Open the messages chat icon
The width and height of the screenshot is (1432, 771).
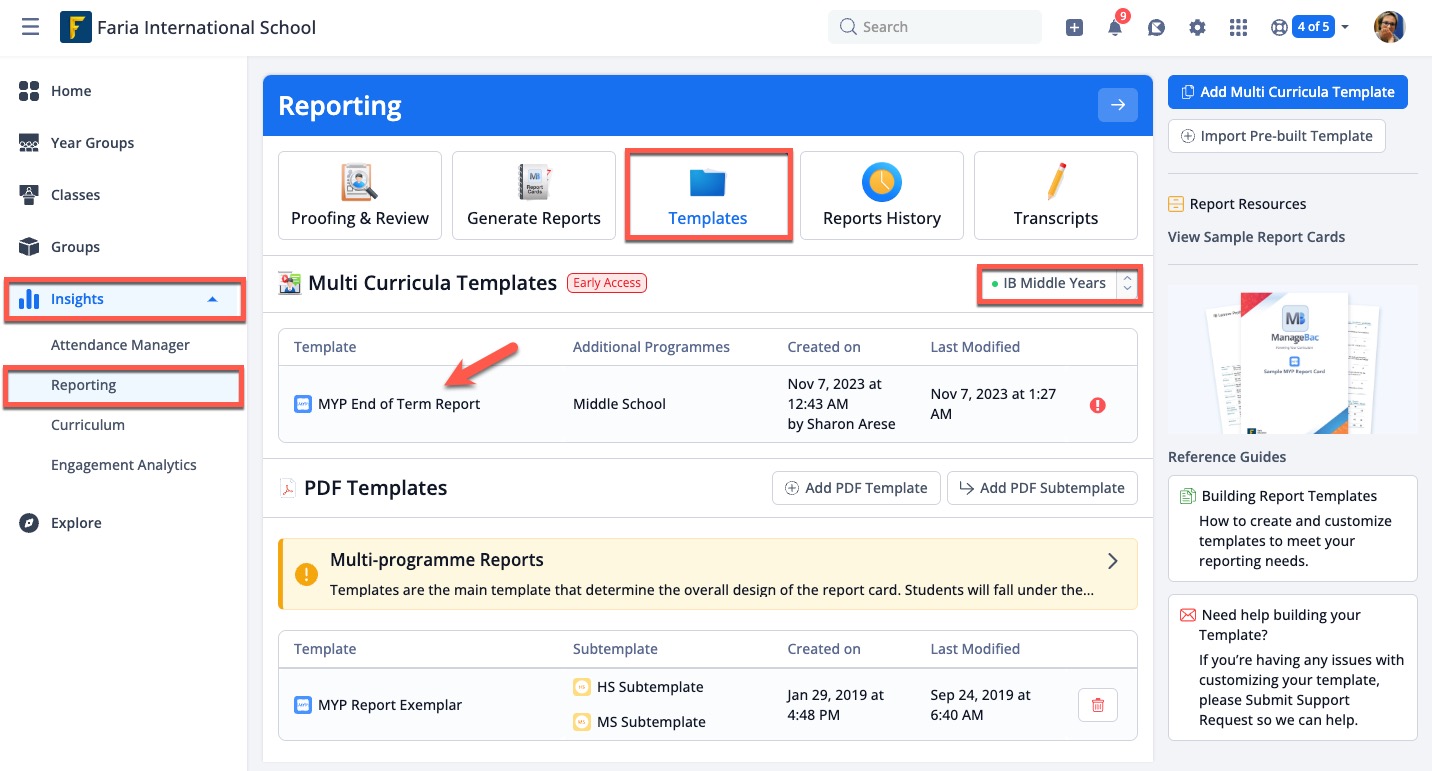point(1156,28)
